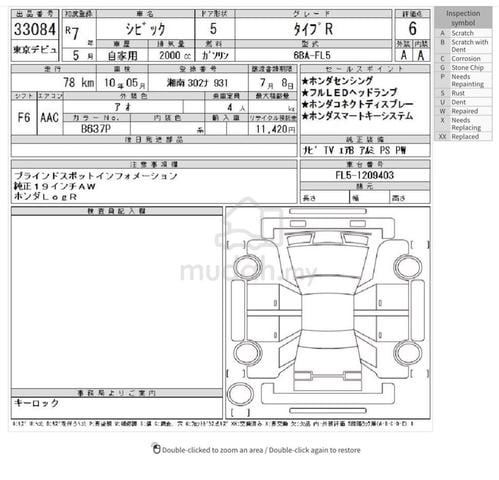This screenshot has width=499, height=480.
Task: Click the front-left wheel on car diagram
Action: (248, 267)
